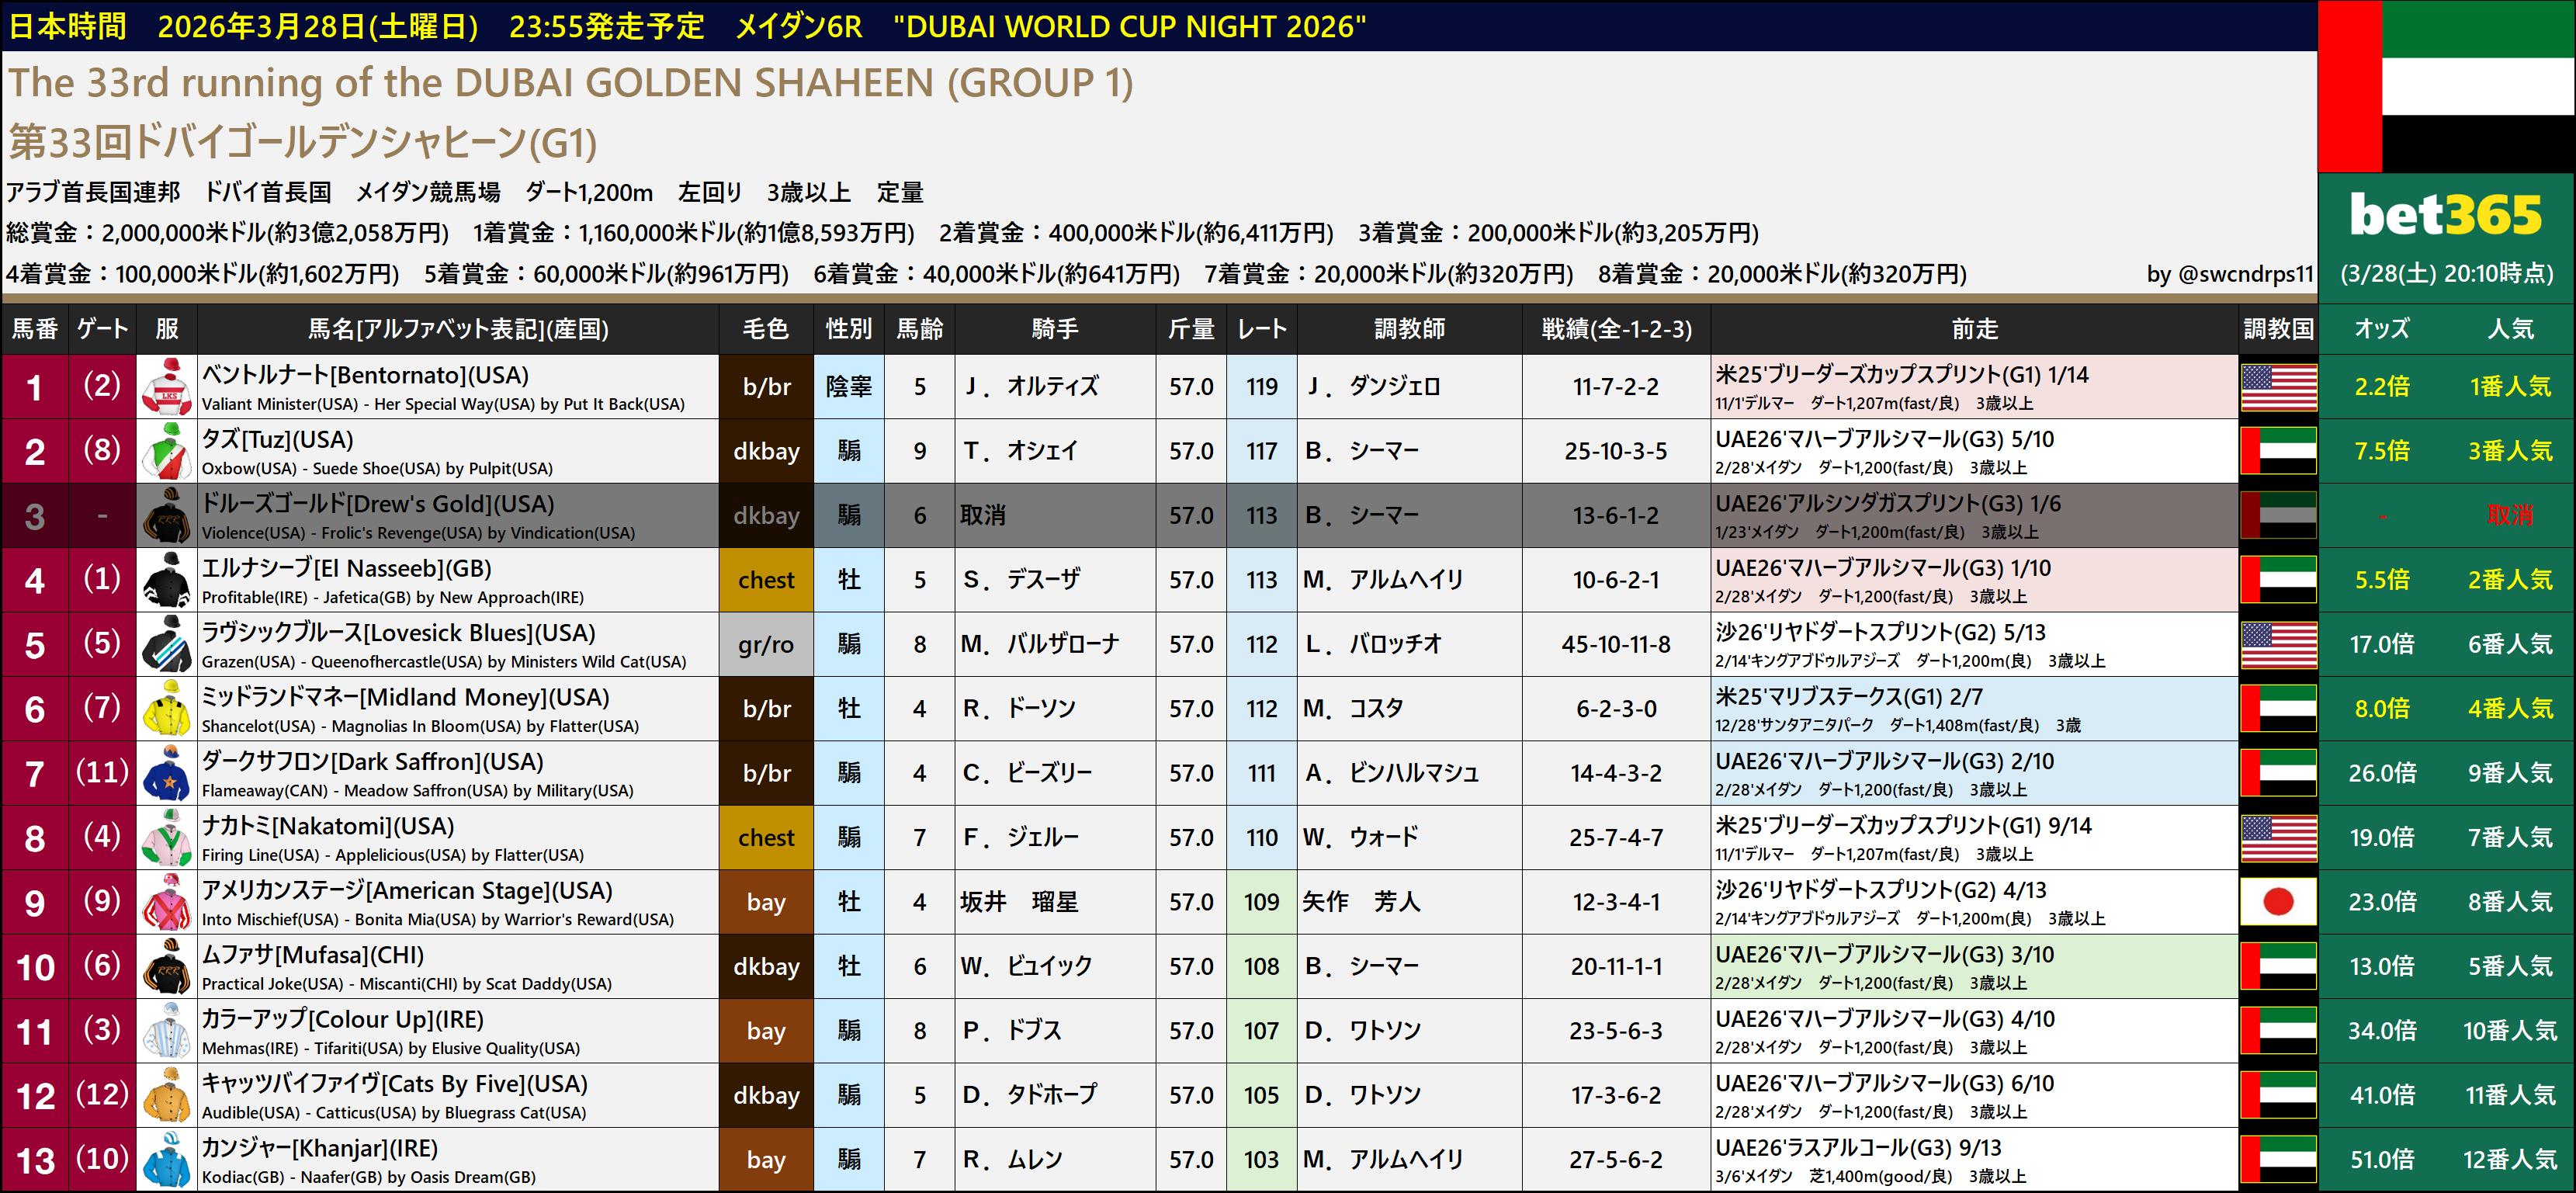This screenshot has width=2576, height=1193.
Task: Click Bentornato's jockey silks icon
Action: point(167,387)
